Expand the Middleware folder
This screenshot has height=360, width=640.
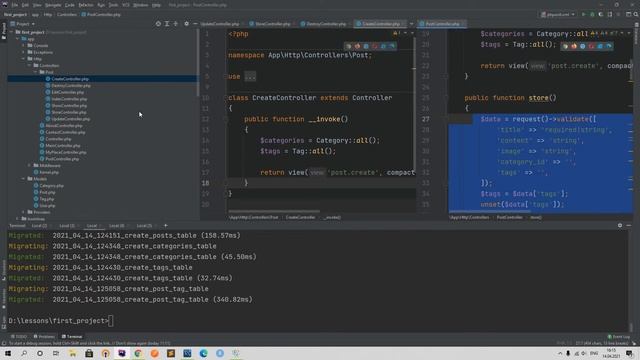click(x=29, y=166)
